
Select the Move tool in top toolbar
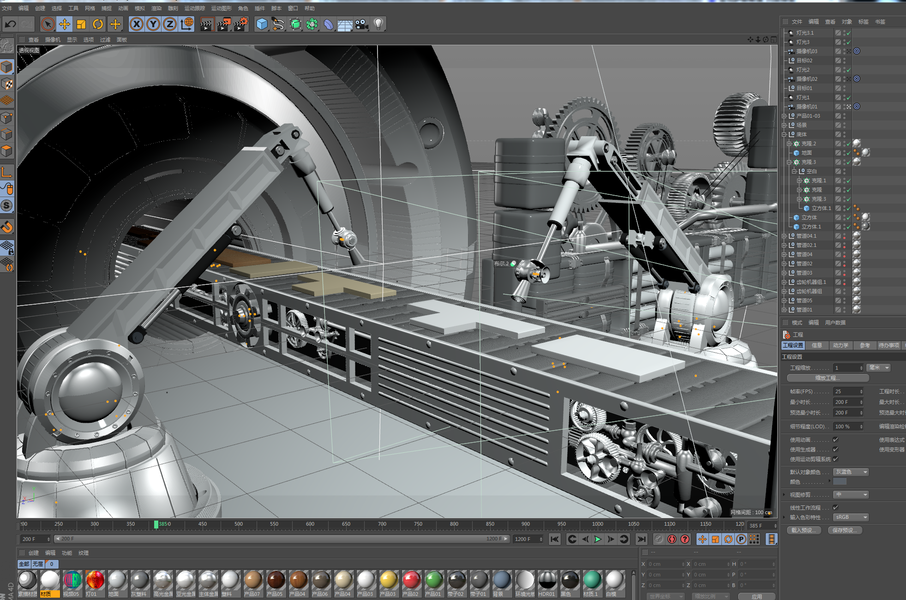[64, 23]
